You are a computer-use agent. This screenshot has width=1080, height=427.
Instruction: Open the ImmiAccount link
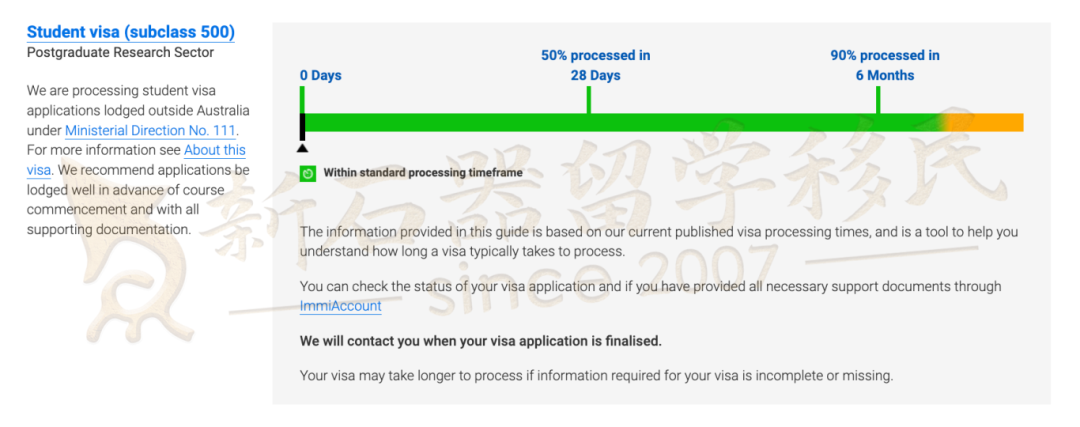pyautogui.click(x=340, y=306)
